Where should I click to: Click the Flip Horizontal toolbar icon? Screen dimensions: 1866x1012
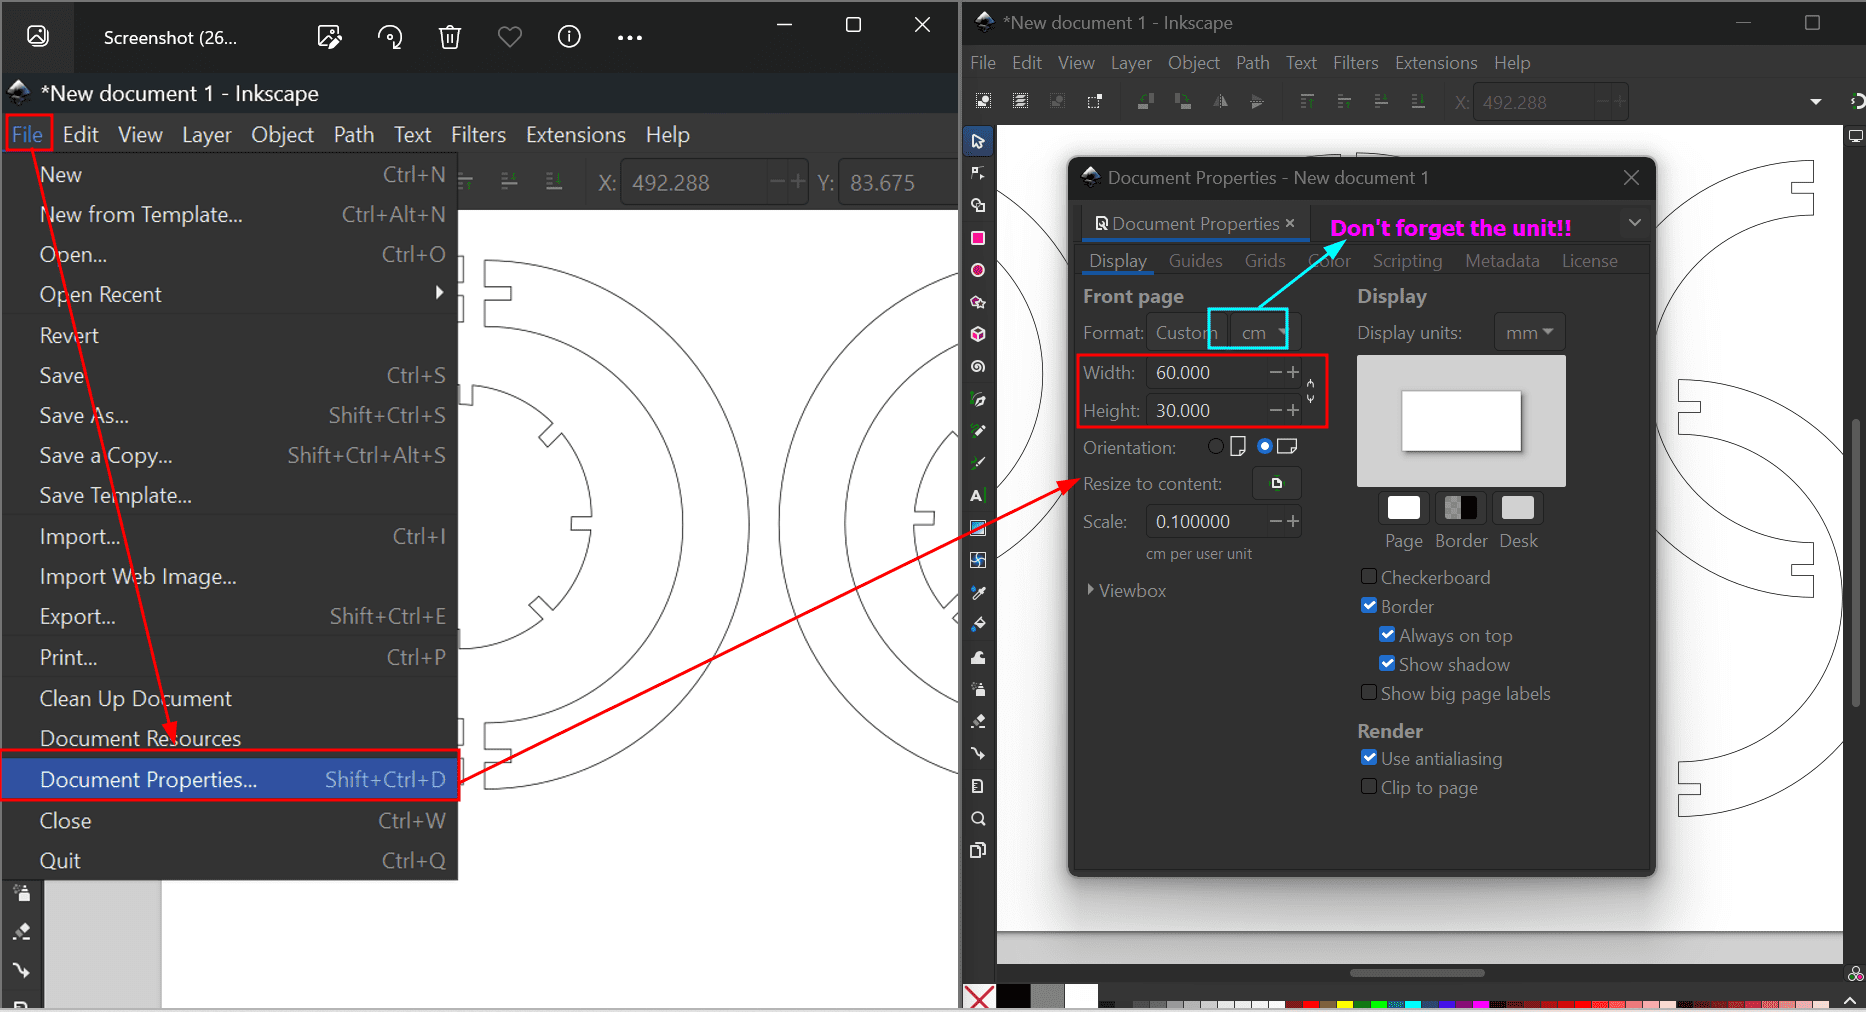pos(1221,101)
